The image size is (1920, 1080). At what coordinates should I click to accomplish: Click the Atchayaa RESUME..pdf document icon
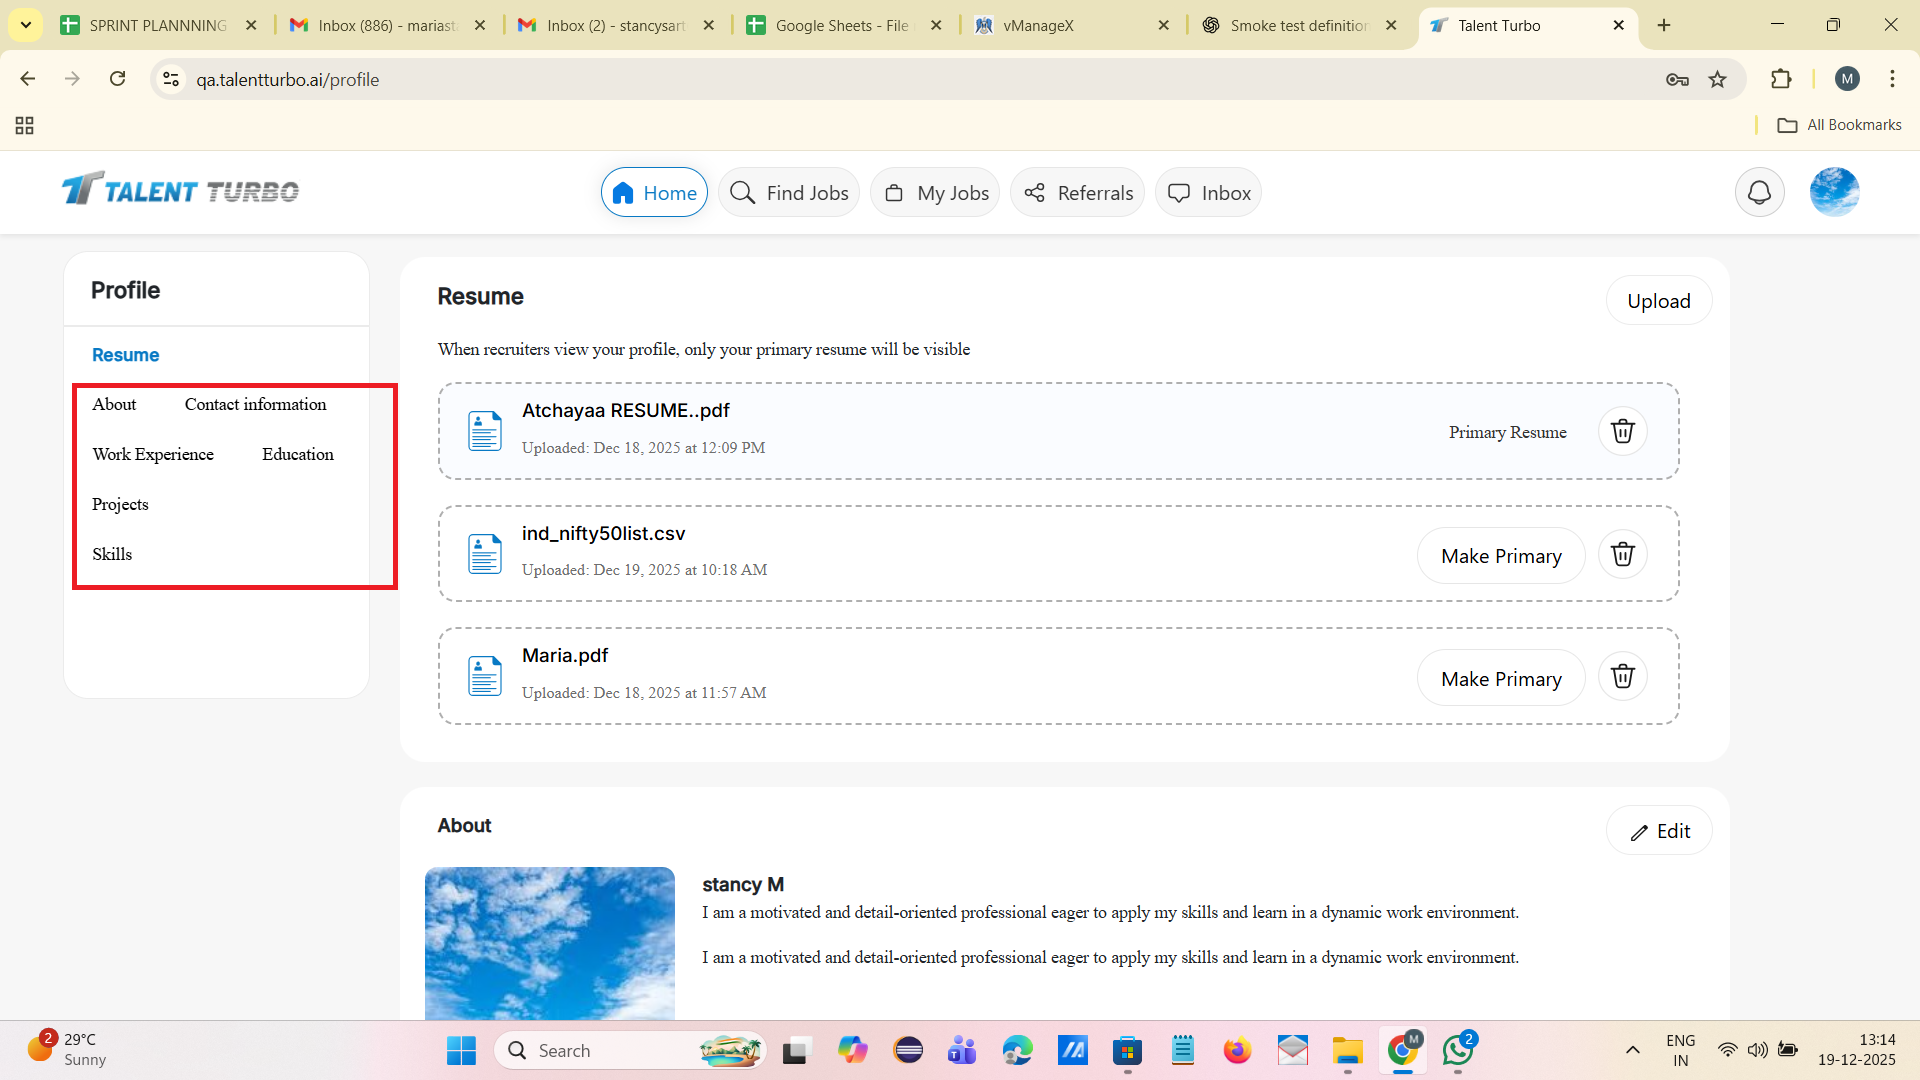point(485,431)
